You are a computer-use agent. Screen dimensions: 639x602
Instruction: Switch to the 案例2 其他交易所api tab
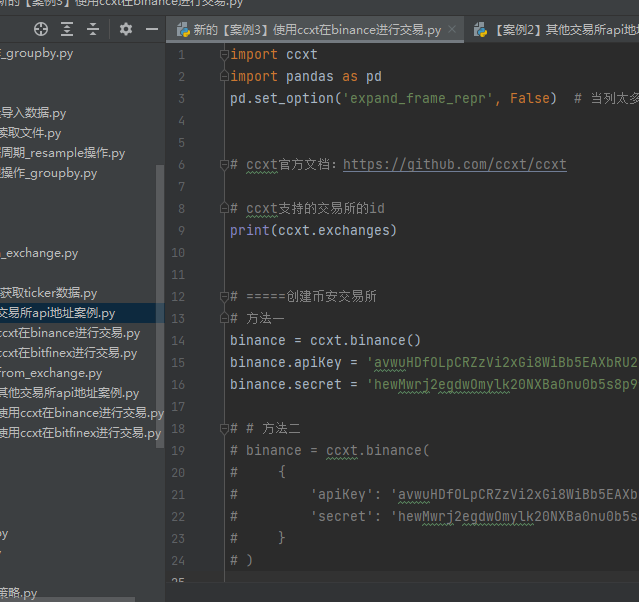point(560,30)
